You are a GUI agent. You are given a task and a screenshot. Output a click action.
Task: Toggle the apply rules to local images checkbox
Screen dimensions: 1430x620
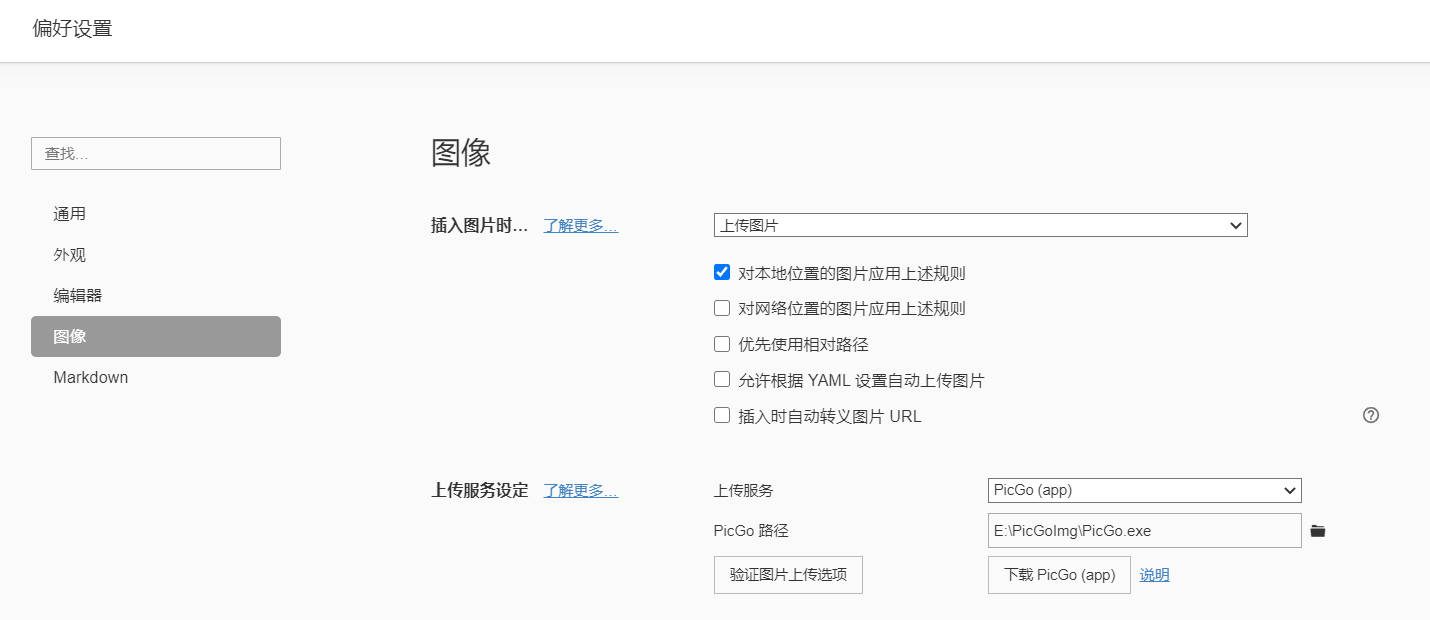coord(722,272)
